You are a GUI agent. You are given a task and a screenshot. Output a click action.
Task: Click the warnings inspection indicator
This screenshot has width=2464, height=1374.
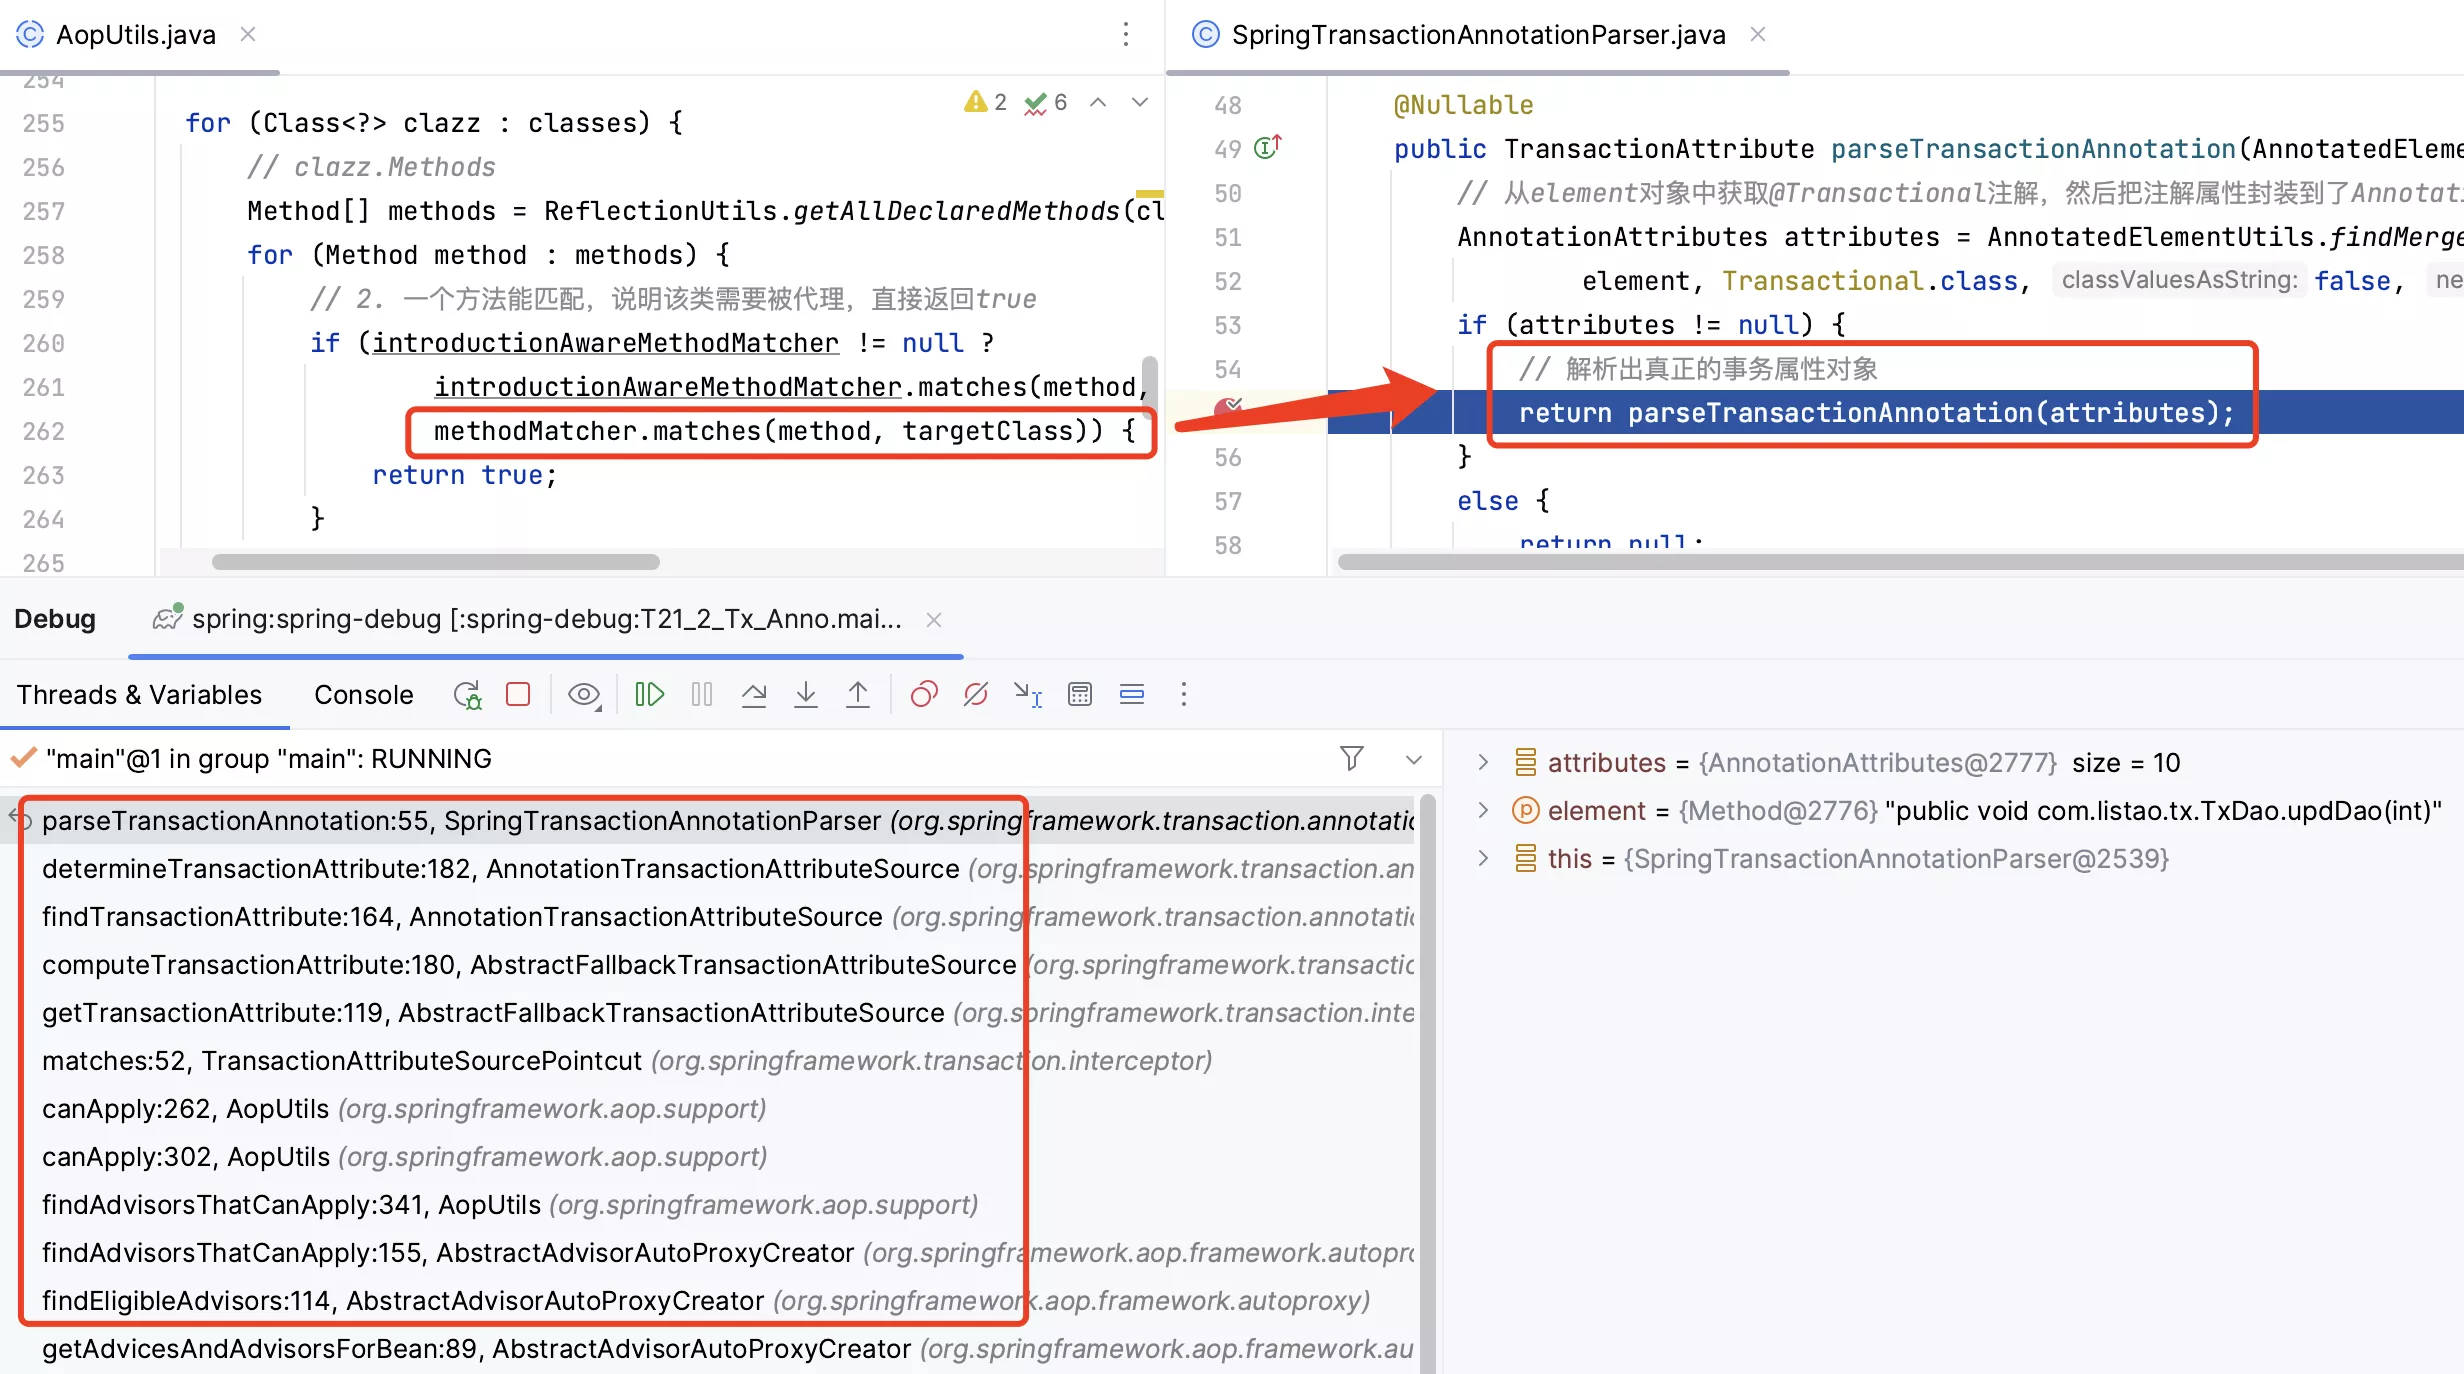click(985, 102)
